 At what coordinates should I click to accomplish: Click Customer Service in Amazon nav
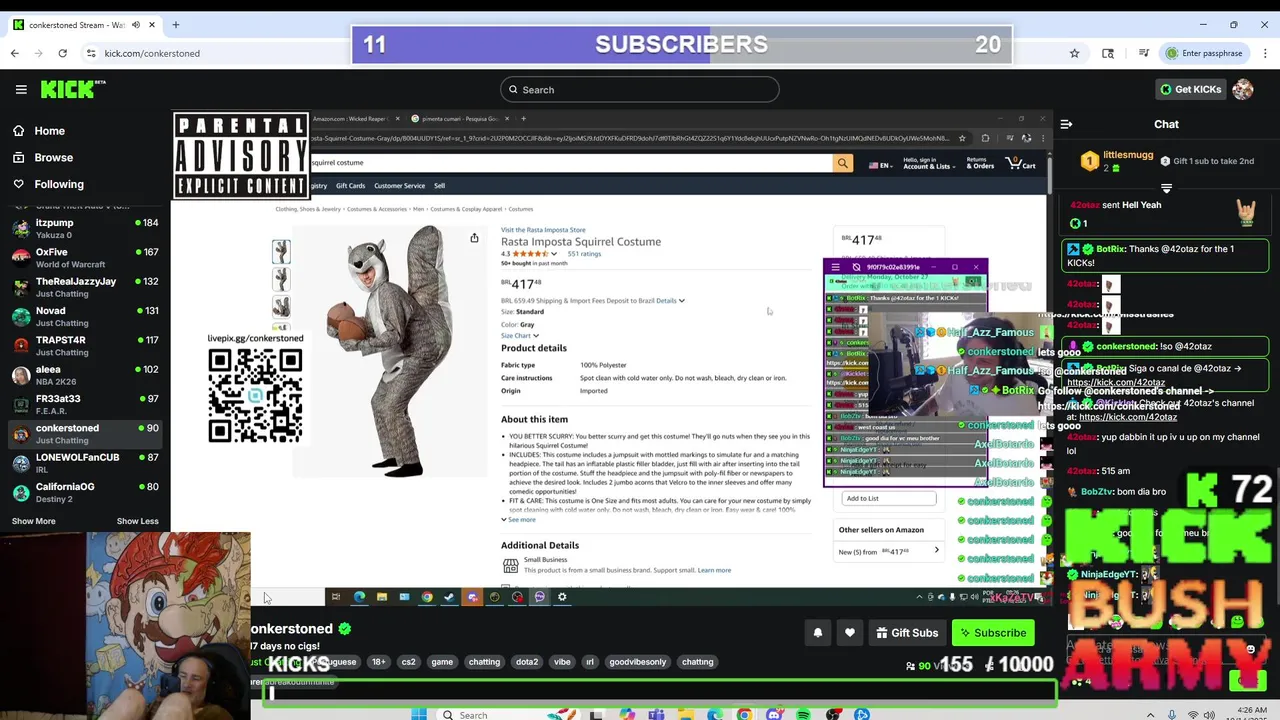point(399,186)
